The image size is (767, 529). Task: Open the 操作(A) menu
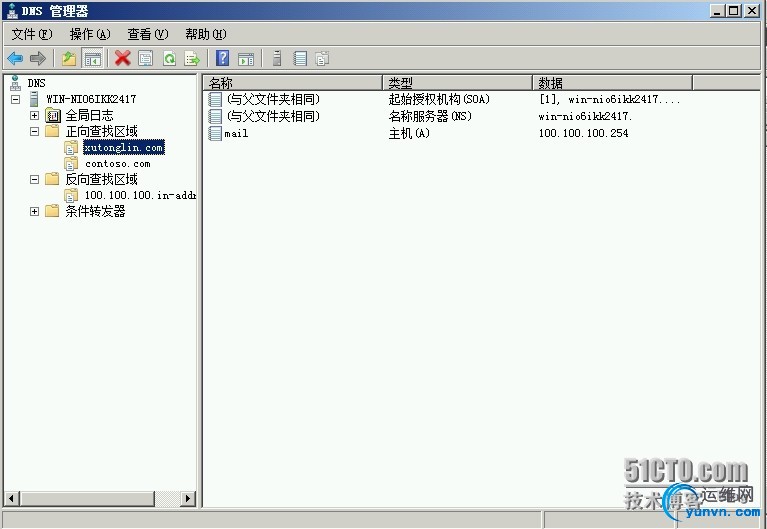click(x=90, y=34)
